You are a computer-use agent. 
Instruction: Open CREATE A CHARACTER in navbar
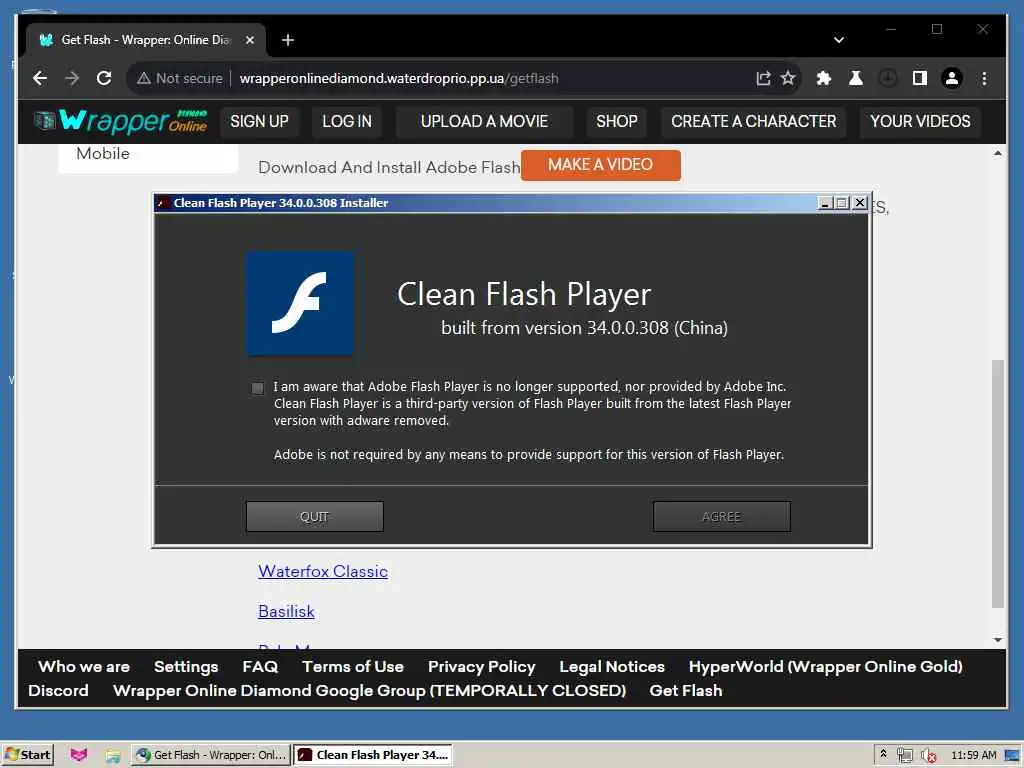[754, 121]
